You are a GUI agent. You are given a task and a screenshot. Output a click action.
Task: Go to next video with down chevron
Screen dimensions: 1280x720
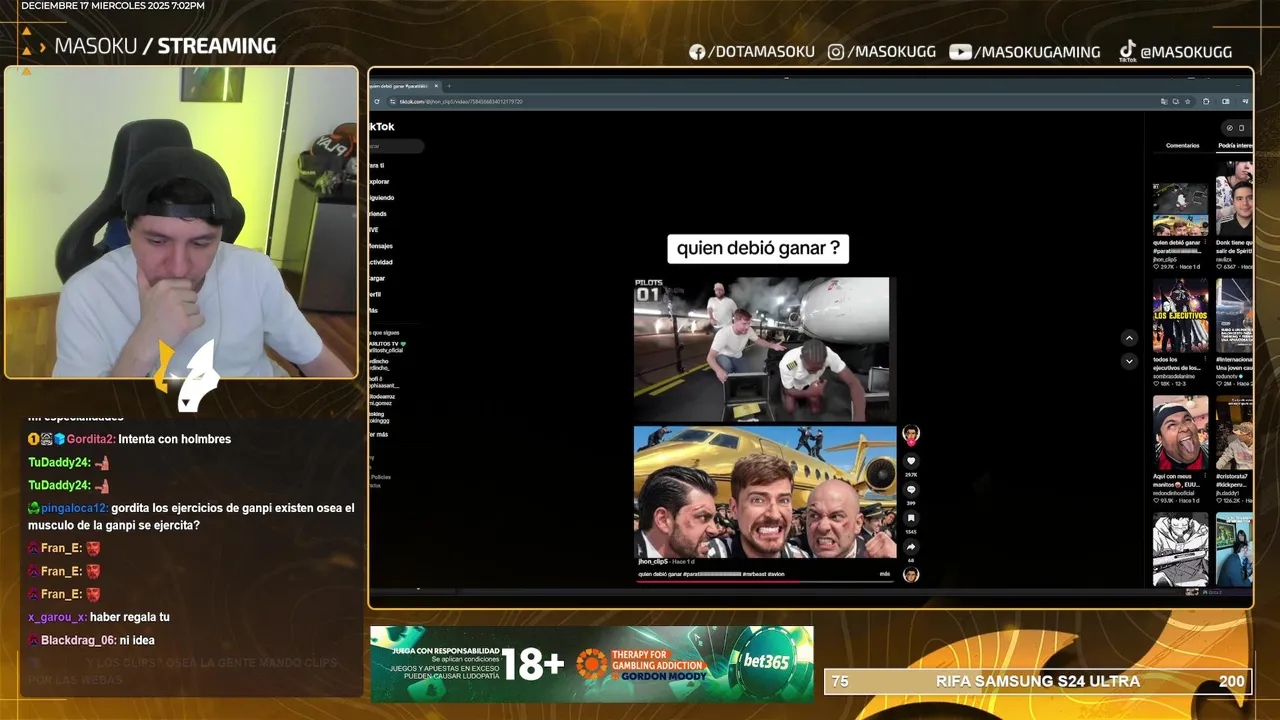[1129, 361]
